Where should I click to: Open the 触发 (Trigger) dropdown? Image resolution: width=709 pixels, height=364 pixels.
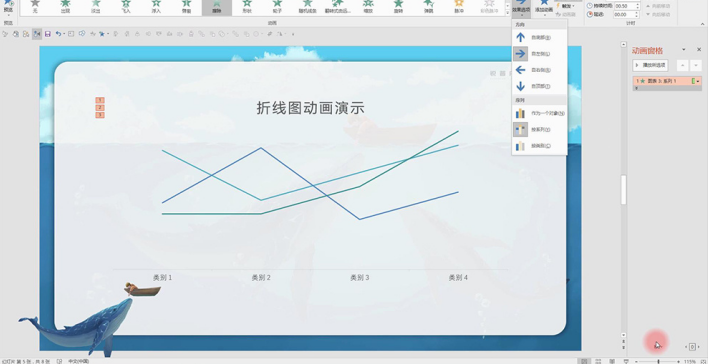(x=566, y=6)
